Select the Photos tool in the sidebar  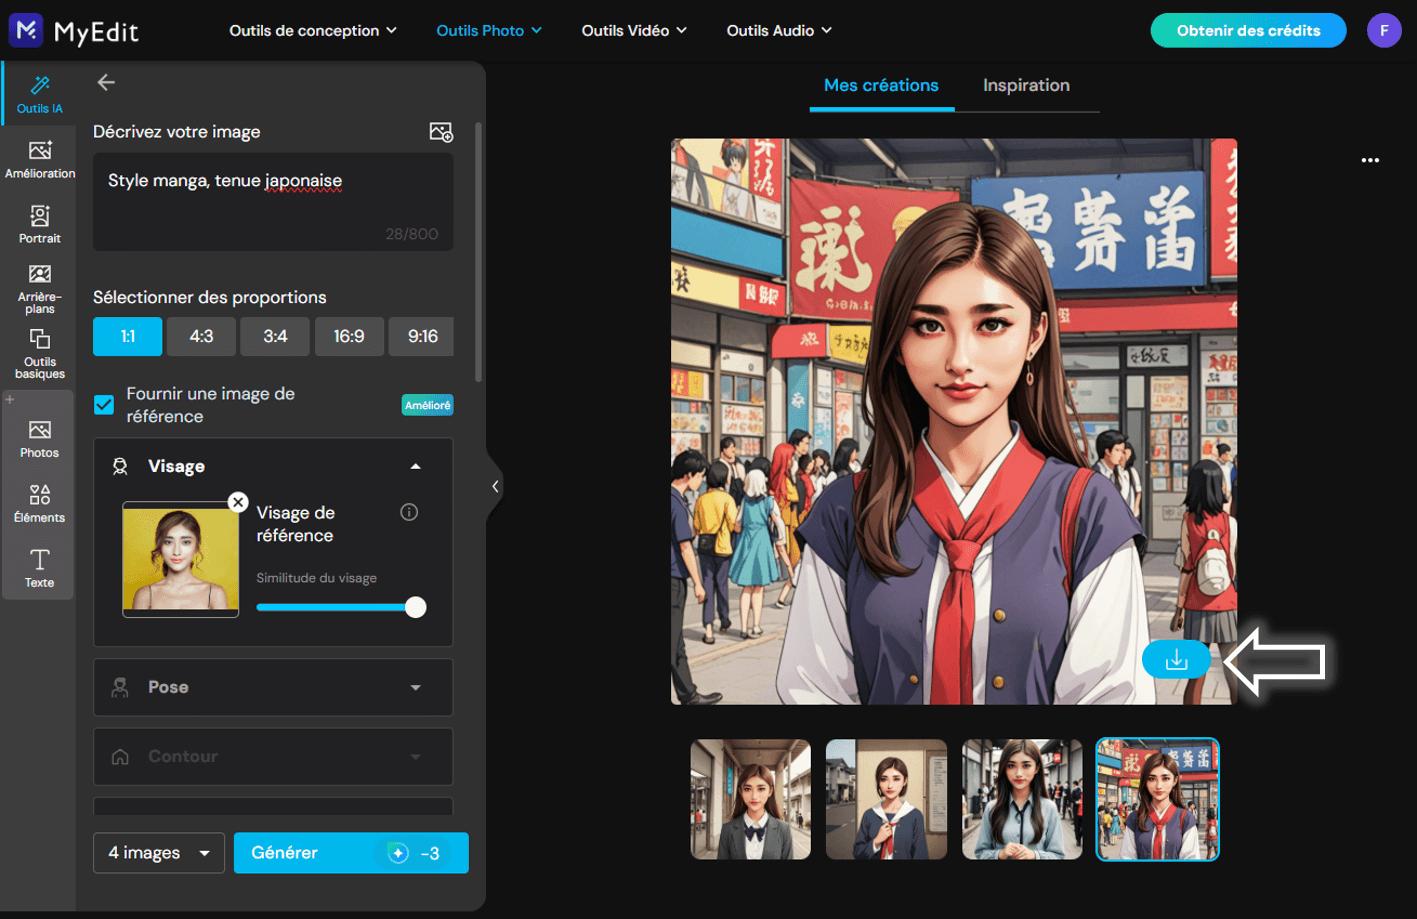(x=40, y=437)
